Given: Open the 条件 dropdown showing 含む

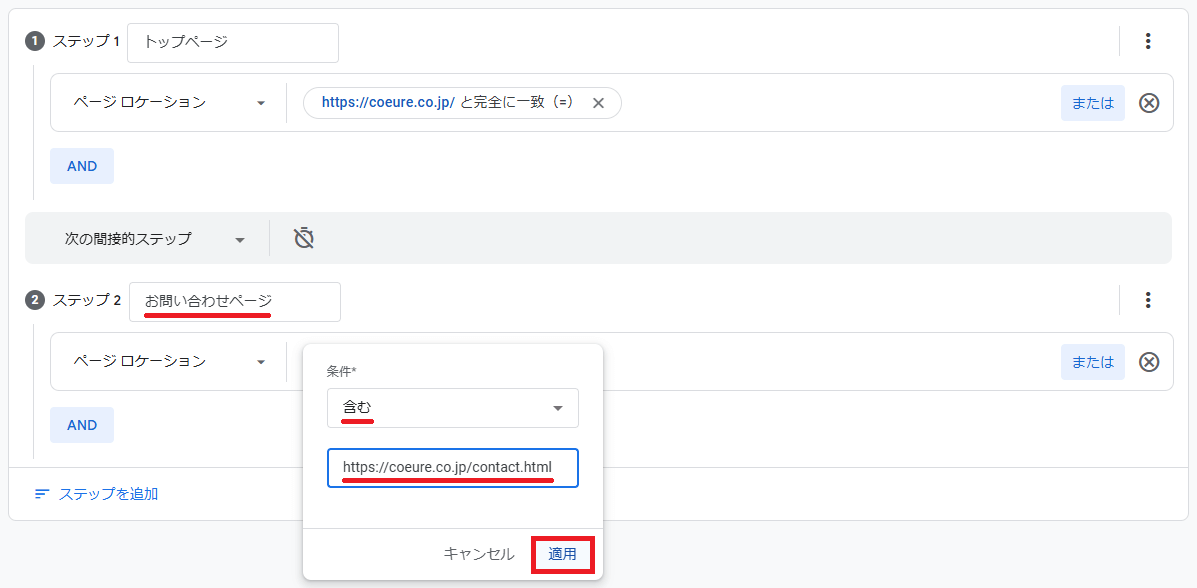Looking at the screenshot, I should [452, 408].
